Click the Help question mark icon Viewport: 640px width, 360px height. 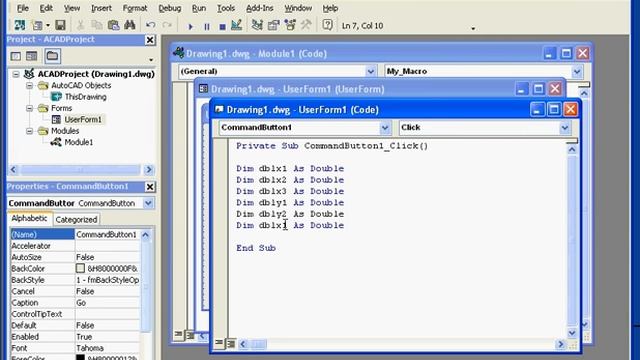point(327,25)
